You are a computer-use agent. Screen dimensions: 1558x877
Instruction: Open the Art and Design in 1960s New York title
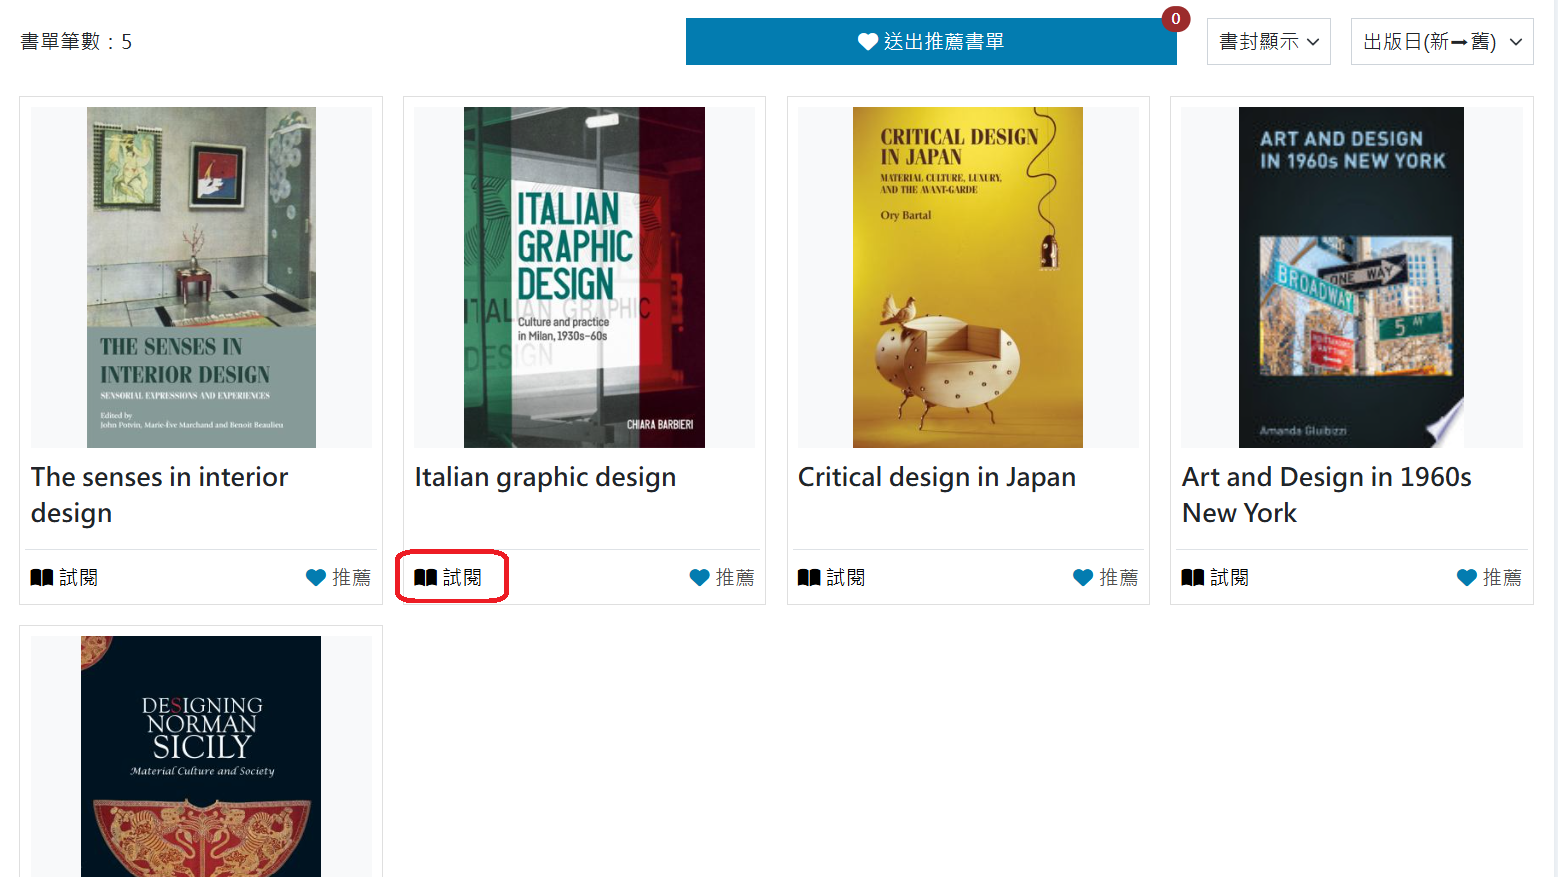pyautogui.click(x=1327, y=495)
